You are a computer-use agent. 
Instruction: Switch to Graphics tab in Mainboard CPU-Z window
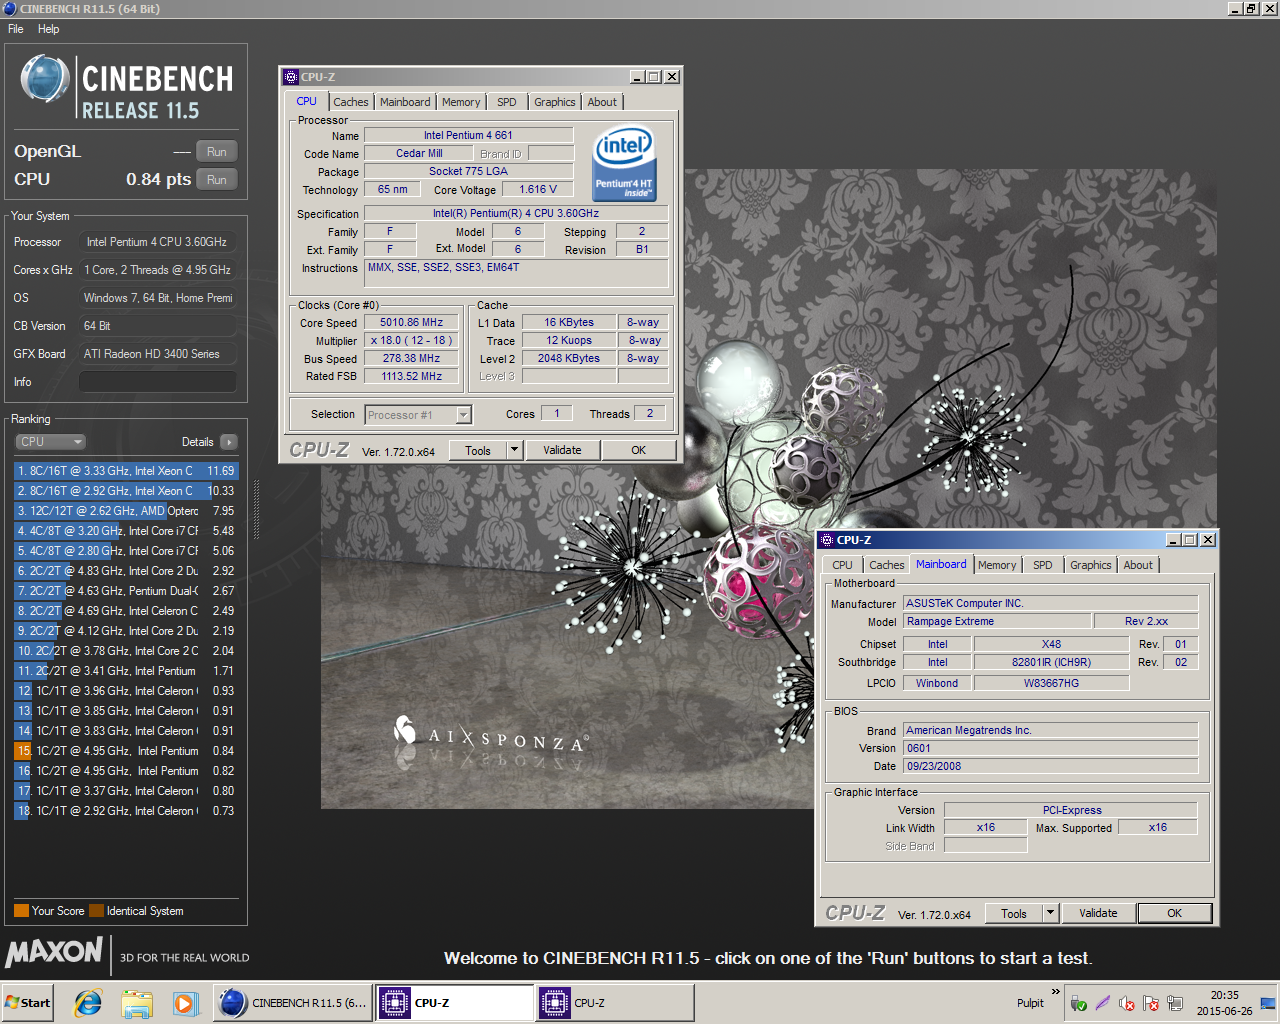tap(1091, 565)
